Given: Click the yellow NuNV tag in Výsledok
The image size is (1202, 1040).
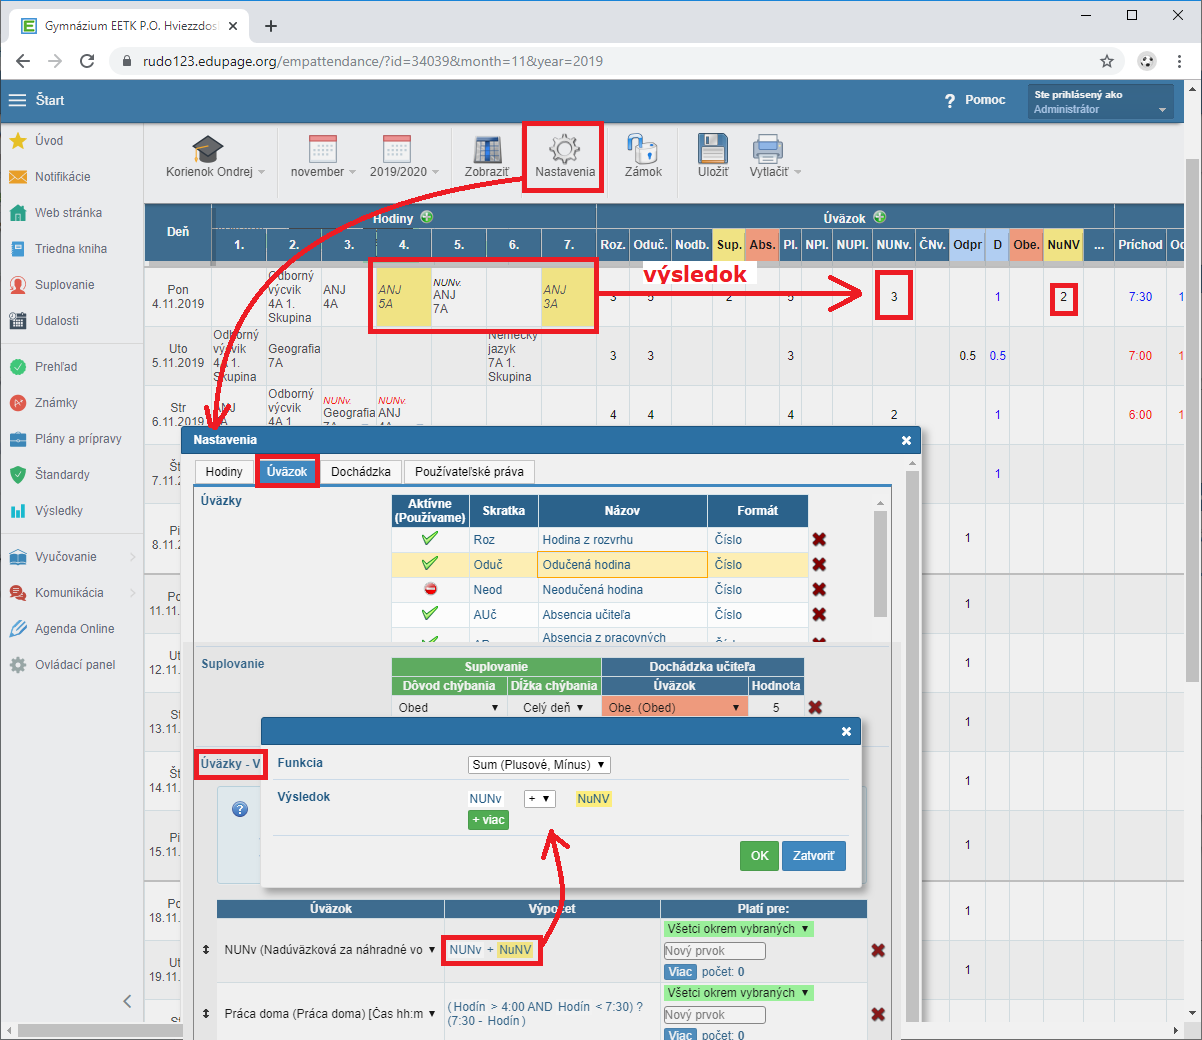Looking at the screenshot, I should pos(593,799).
